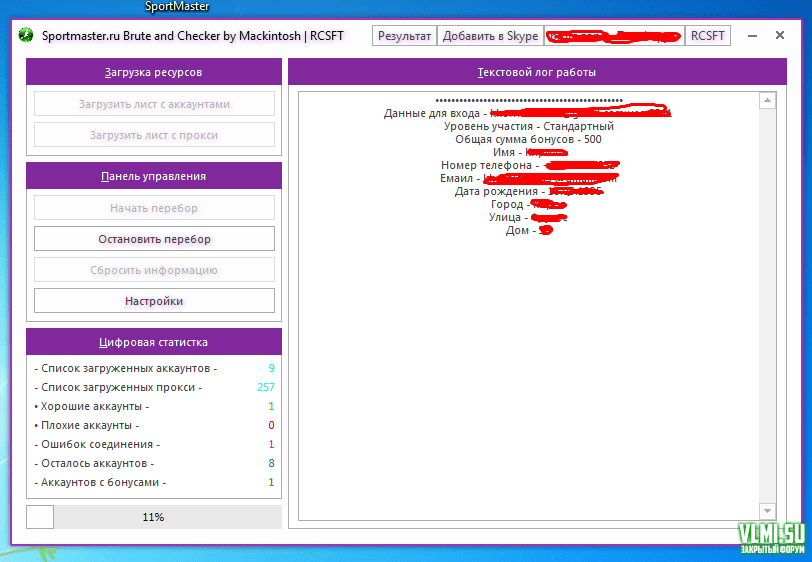
Task: Click the 11% progress bar
Action: [x=154, y=517]
